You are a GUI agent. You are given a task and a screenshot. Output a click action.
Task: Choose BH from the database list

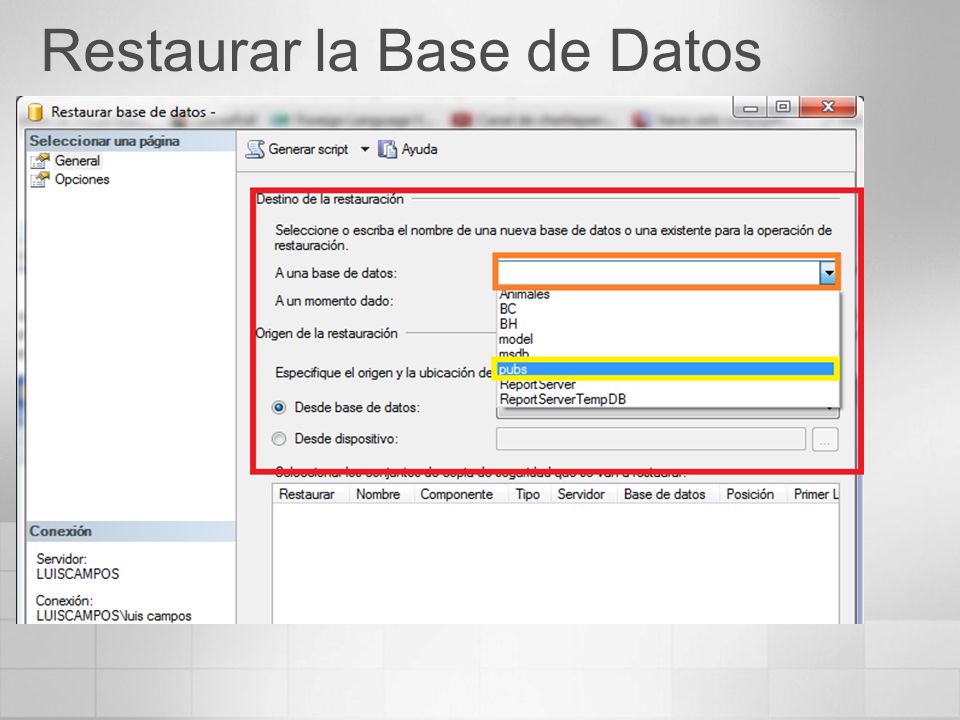[667, 323]
